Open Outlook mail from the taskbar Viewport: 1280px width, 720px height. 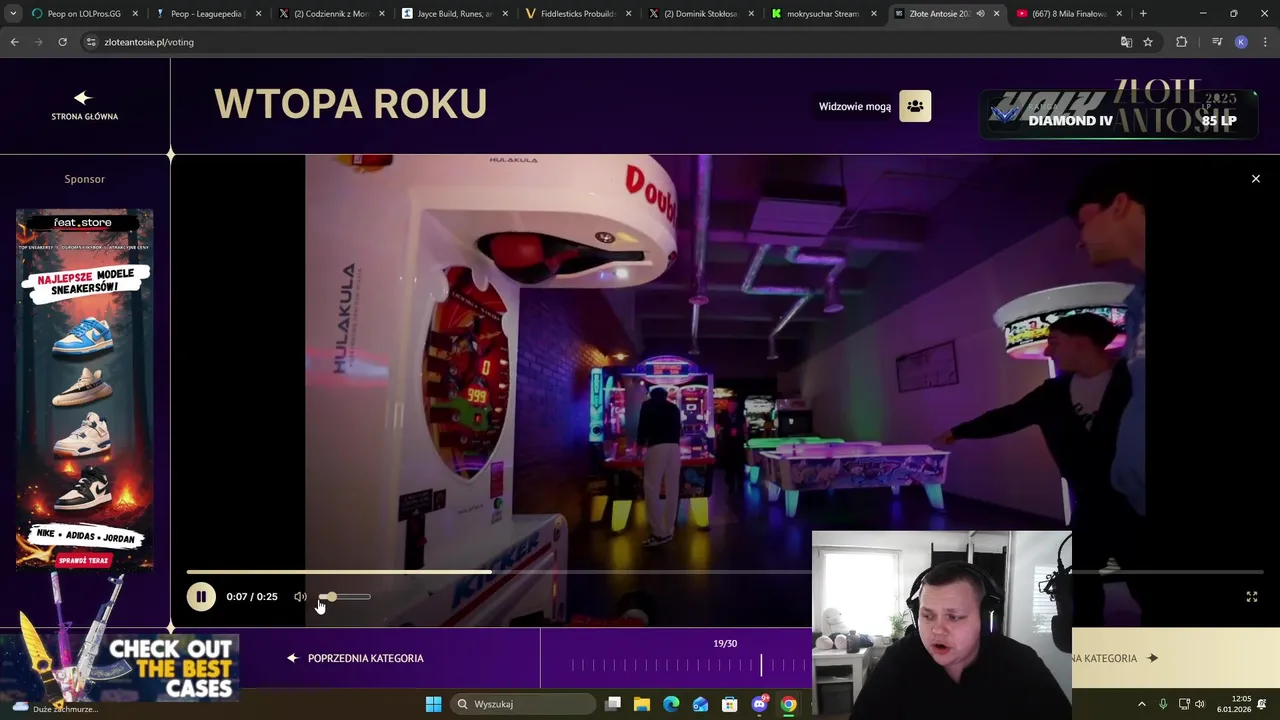(x=700, y=704)
